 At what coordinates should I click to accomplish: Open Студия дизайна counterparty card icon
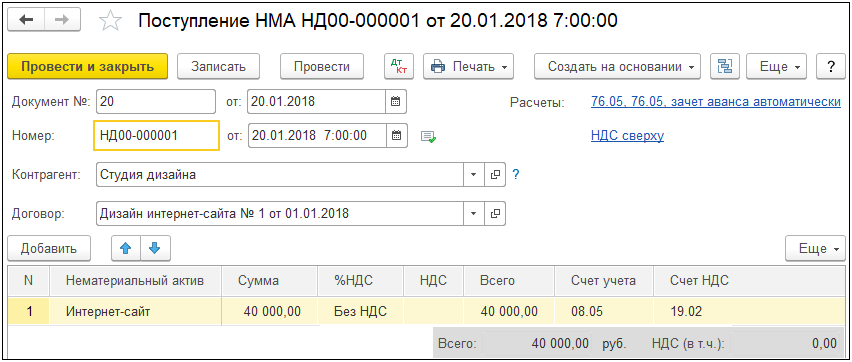click(x=494, y=175)
